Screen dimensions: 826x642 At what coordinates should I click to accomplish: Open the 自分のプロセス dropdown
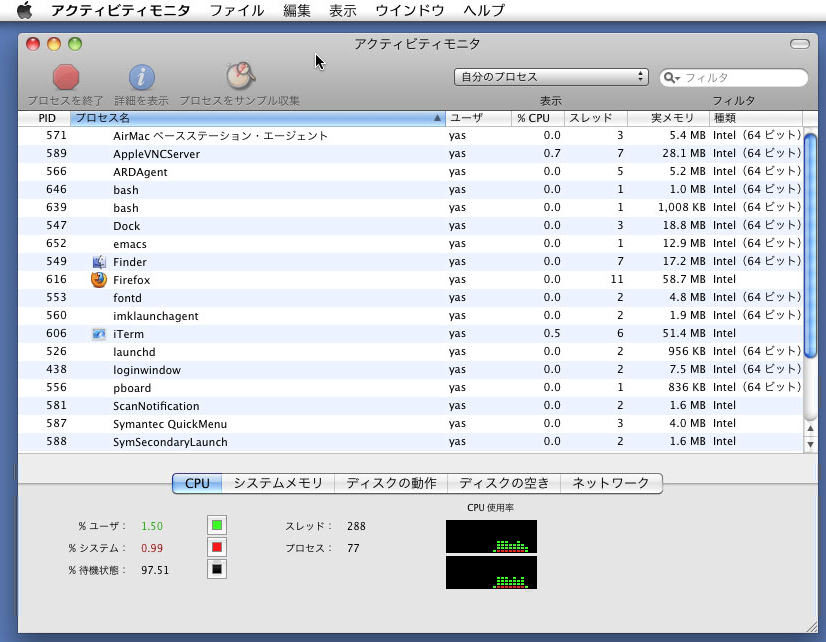click(551, 77)
